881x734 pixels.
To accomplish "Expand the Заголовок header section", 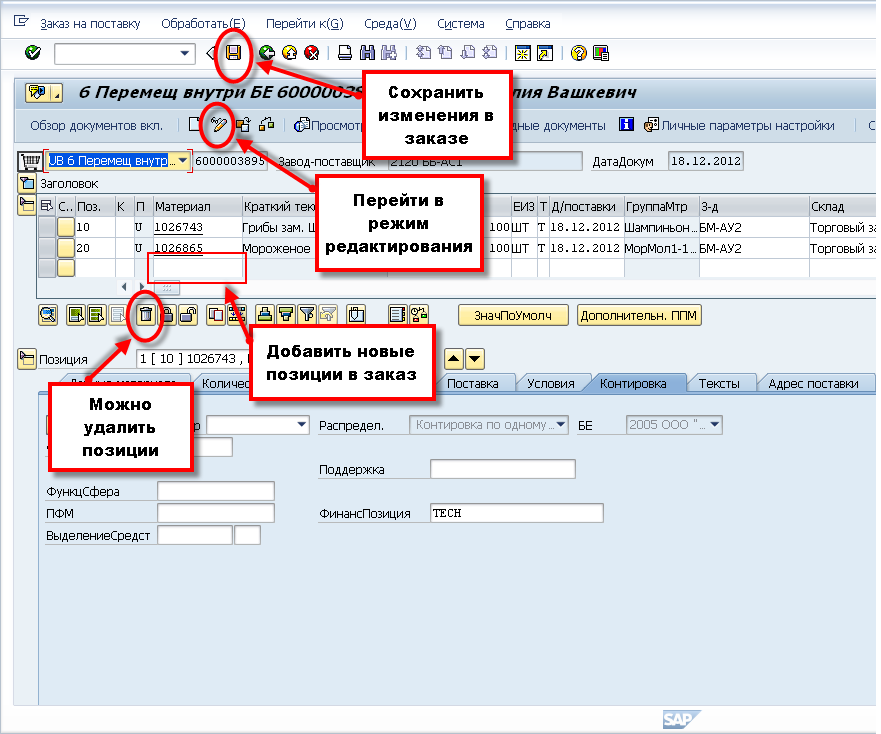I will (x=26, y=183).
